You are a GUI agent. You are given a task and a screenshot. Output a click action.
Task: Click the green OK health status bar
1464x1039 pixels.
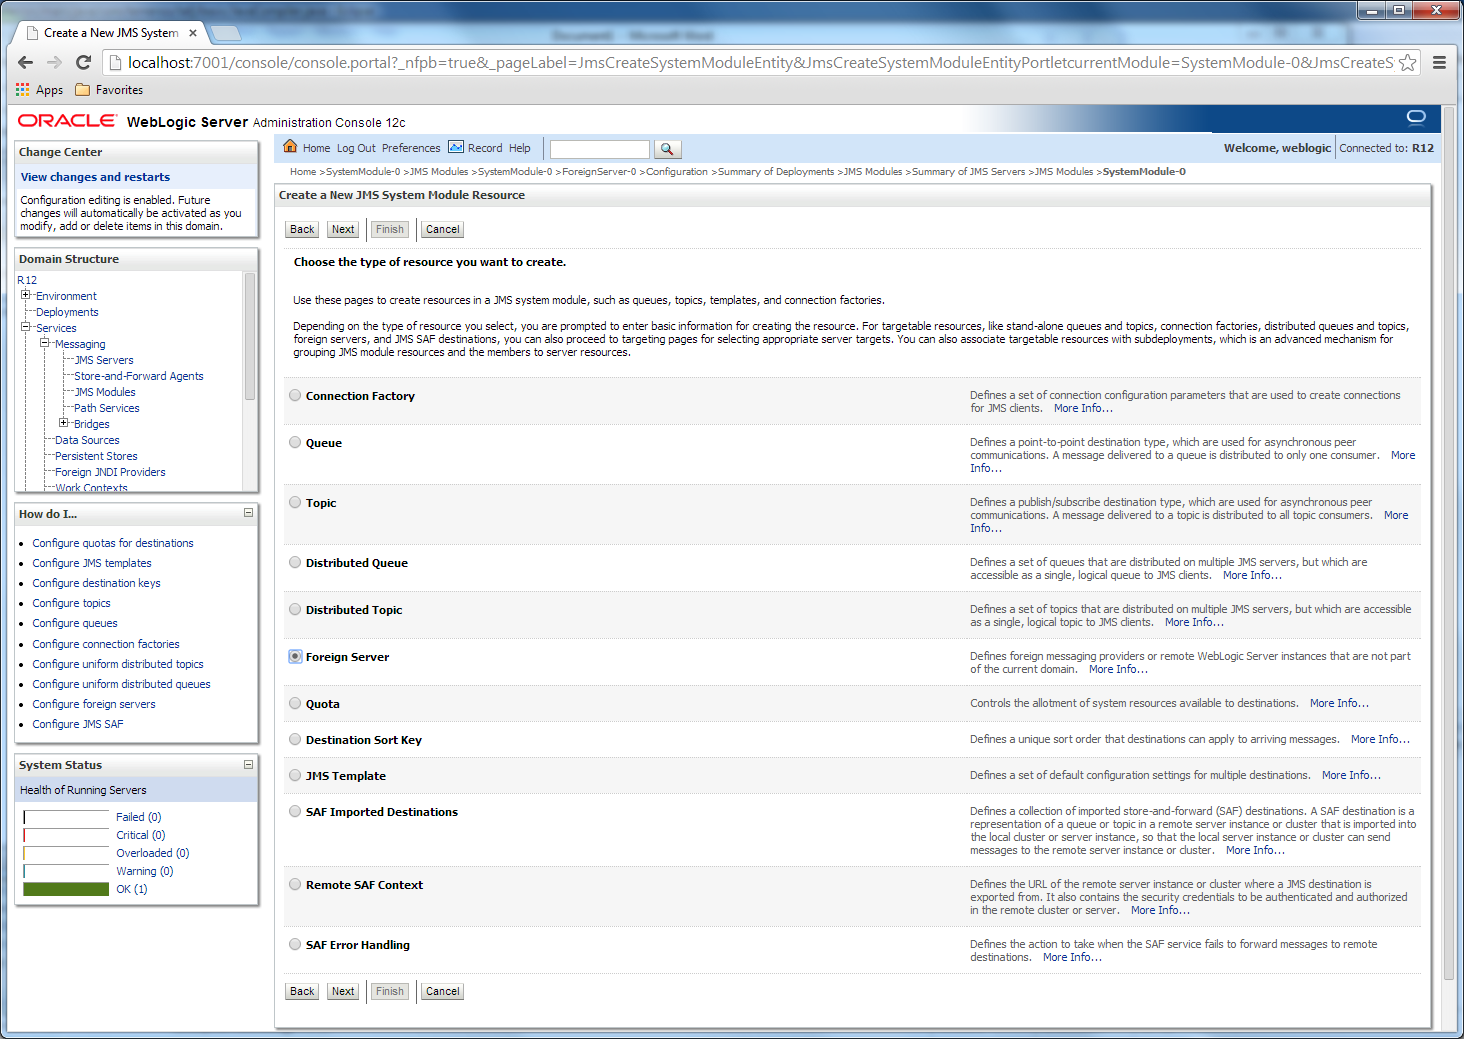coord(66,889)
